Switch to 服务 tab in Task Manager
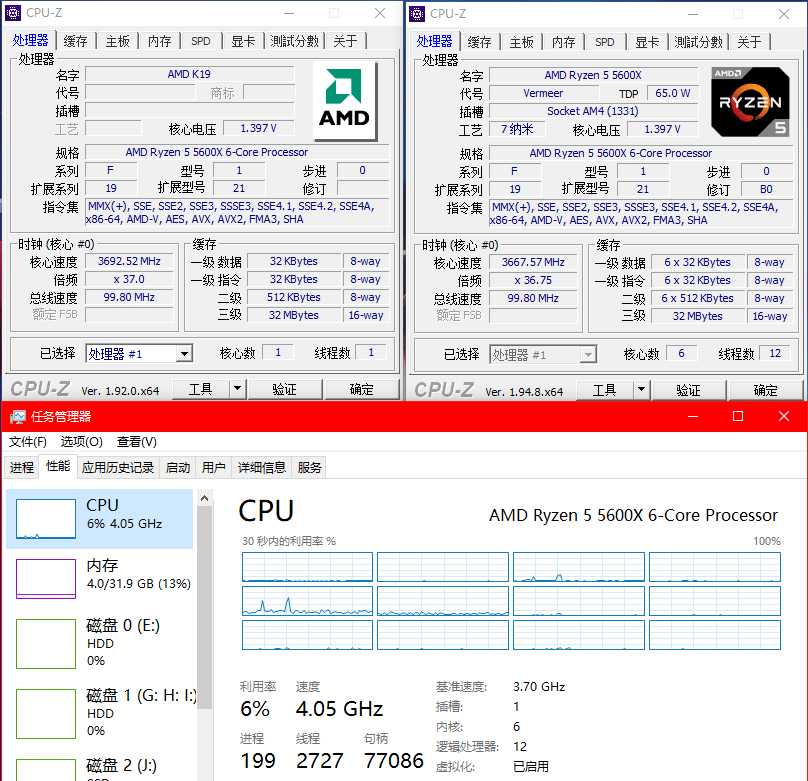This screenshot has width=808, height=781. pos(309,468)
